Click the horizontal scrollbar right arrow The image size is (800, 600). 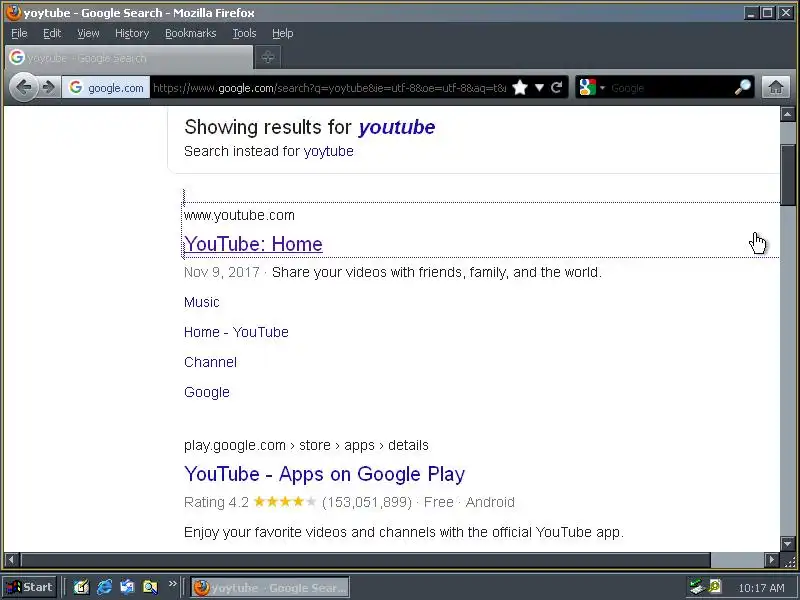pyautogui.click(x=772, y=560)
